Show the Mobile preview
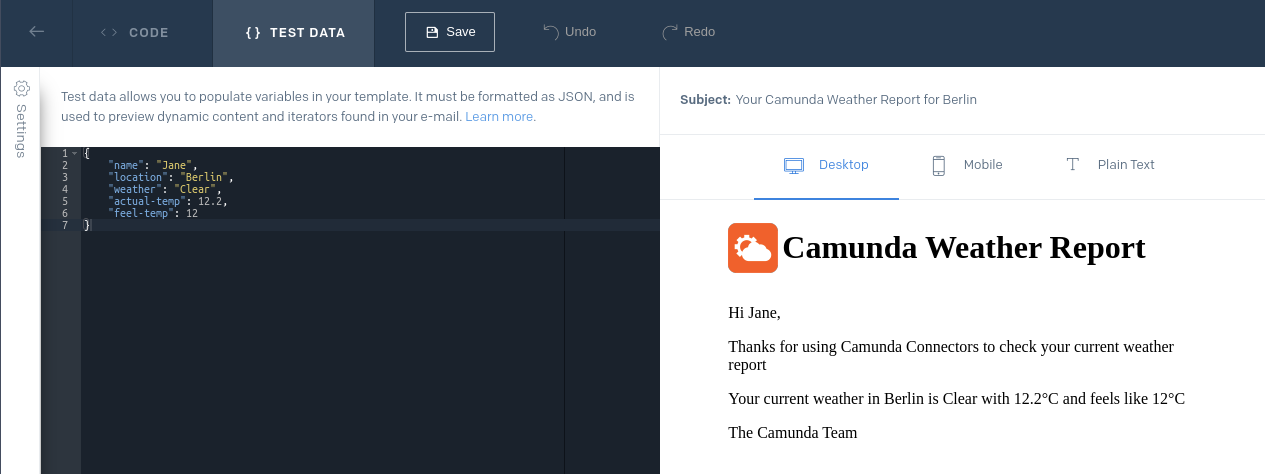Image resolution: width=1265 pixels, height=474 pixels. [966, 165]
